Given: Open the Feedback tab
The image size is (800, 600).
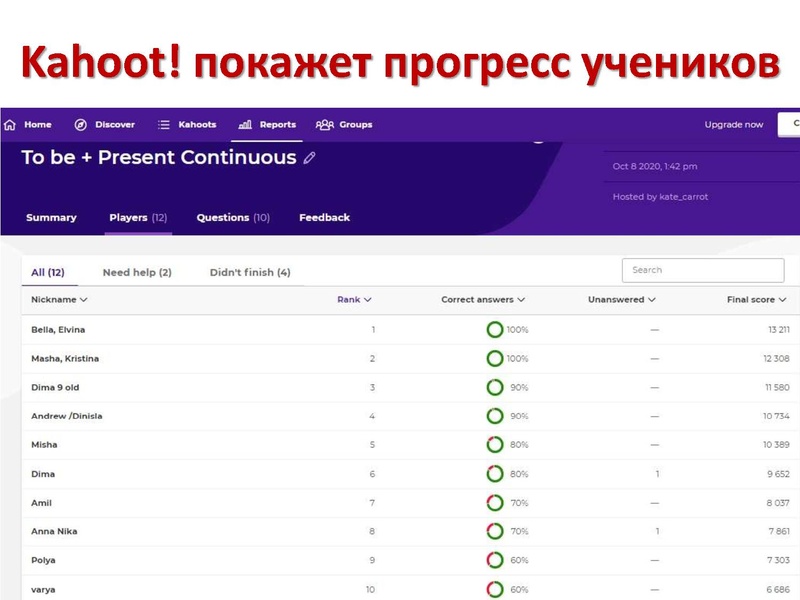Looking at the screenshot, I should 323,217.
